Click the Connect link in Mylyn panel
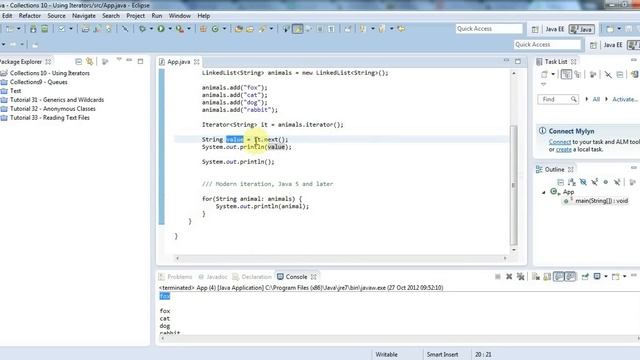Image resolution: width=640 pixels, height=360 pixels. point(560,142)
